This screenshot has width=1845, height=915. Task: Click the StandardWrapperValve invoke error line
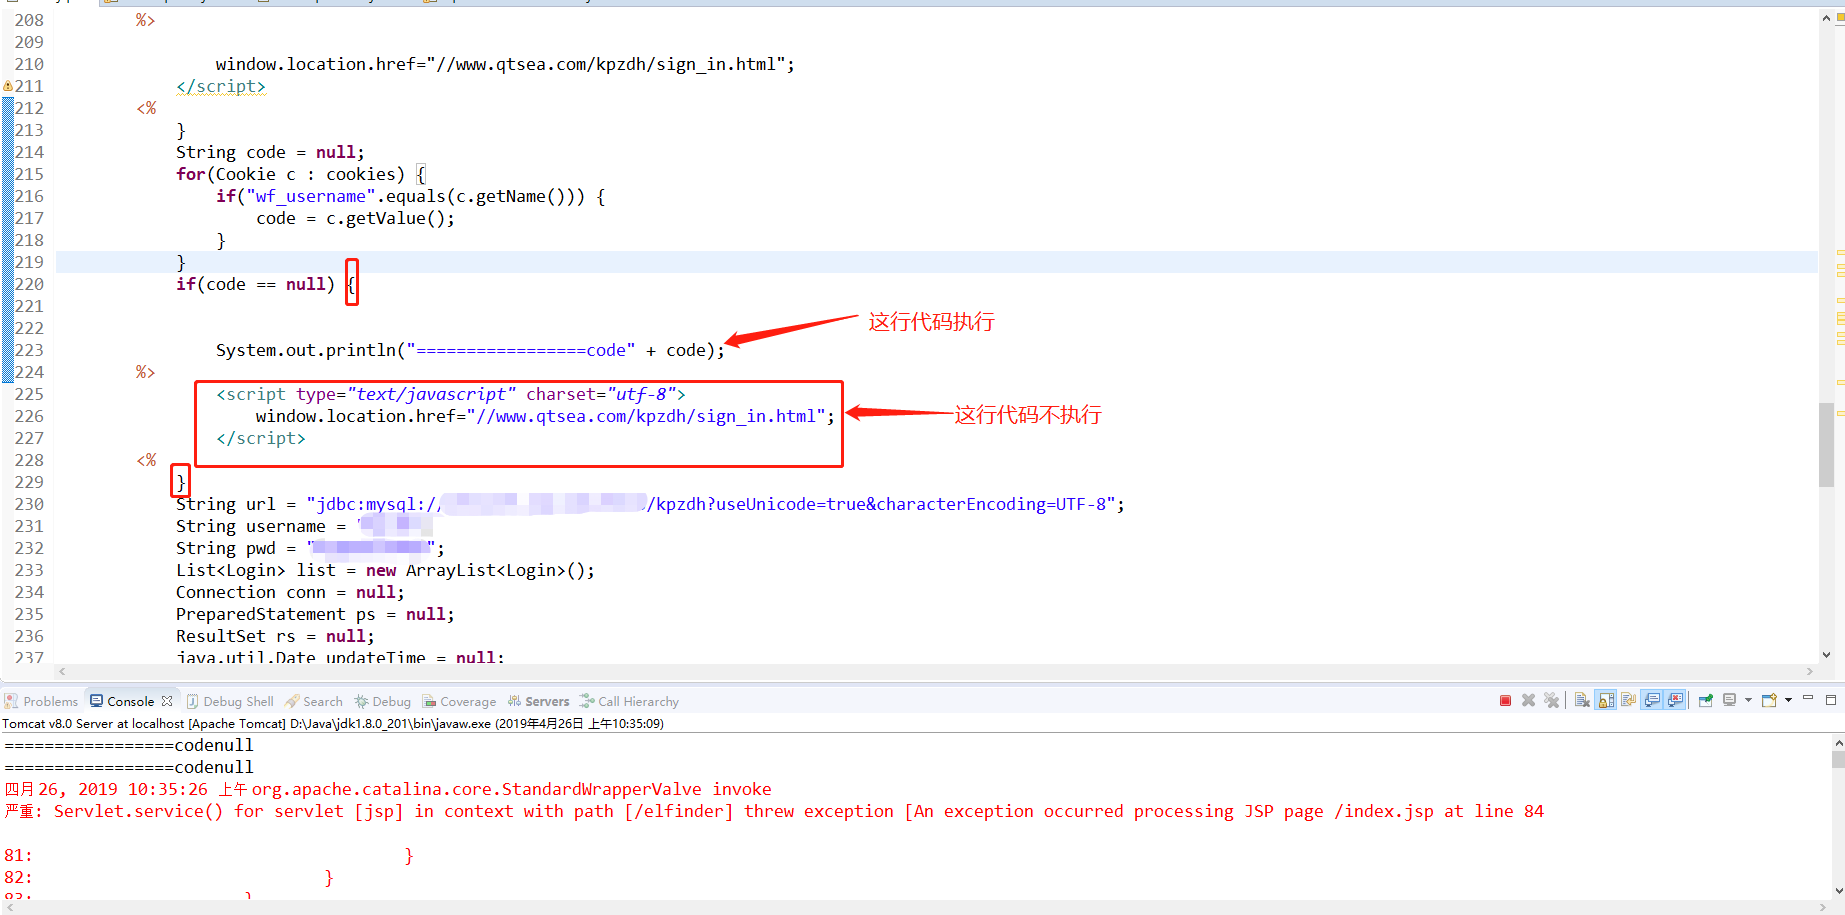(x=388, y=789)
